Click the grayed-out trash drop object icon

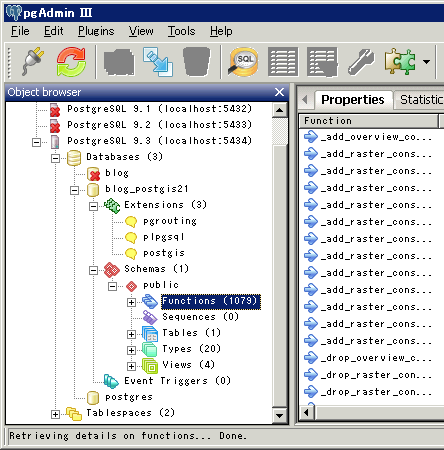pos(197,62)
